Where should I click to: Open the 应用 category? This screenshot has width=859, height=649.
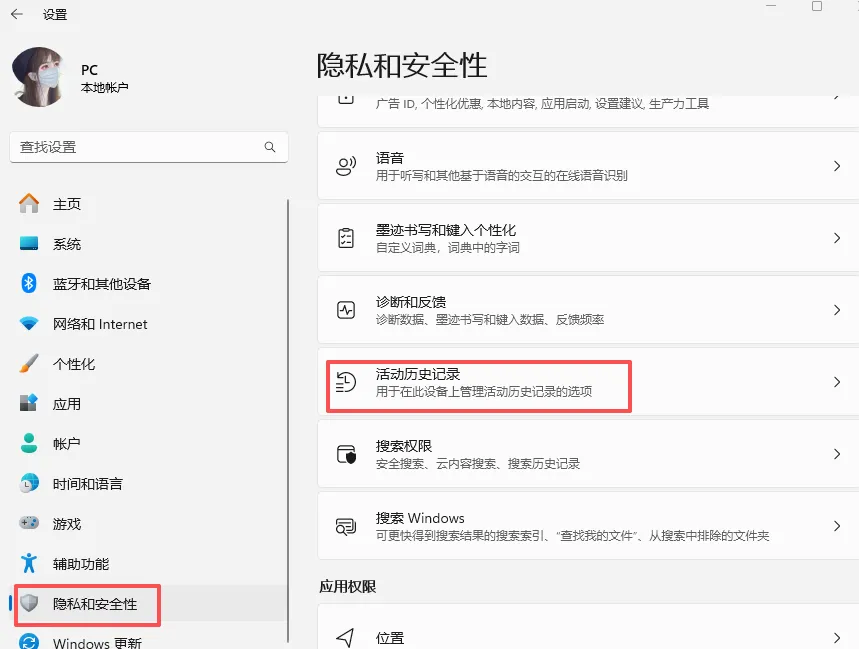(149, 404)
